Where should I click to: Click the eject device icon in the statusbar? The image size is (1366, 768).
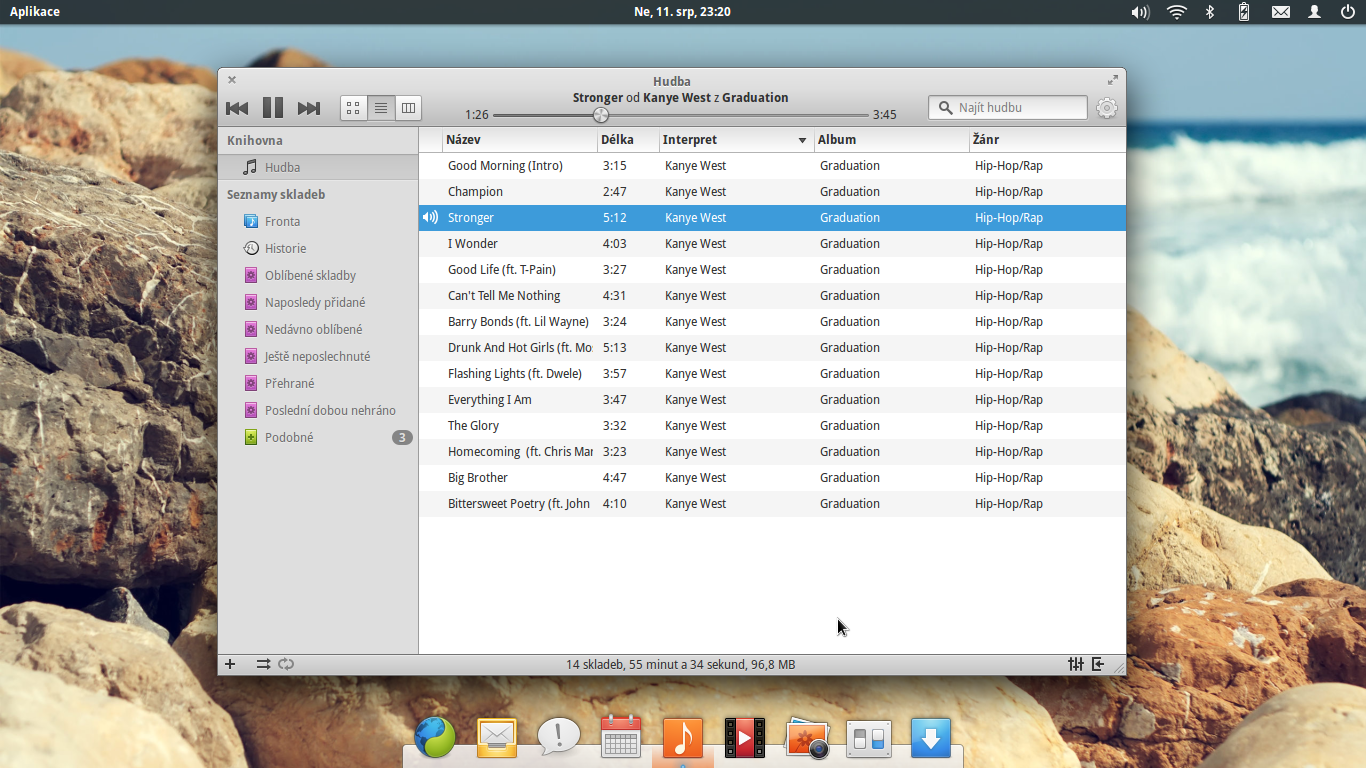[1098, 663]
